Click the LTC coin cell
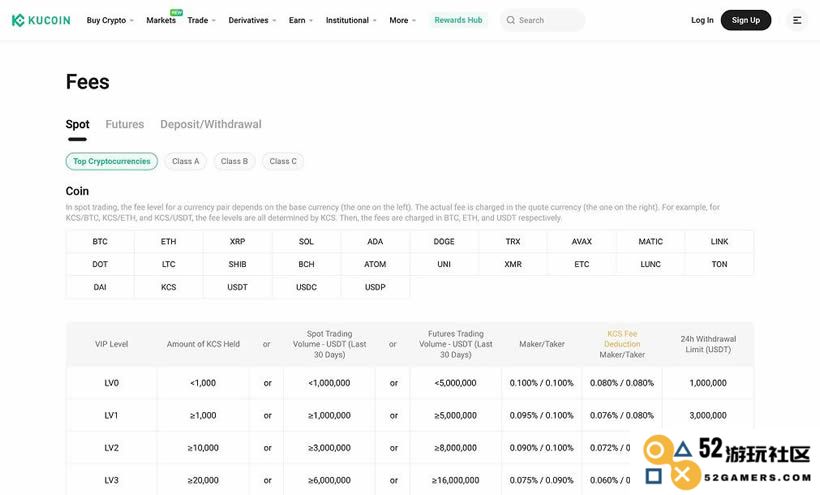This screenshot has height=495, width=820. (168, 264)
